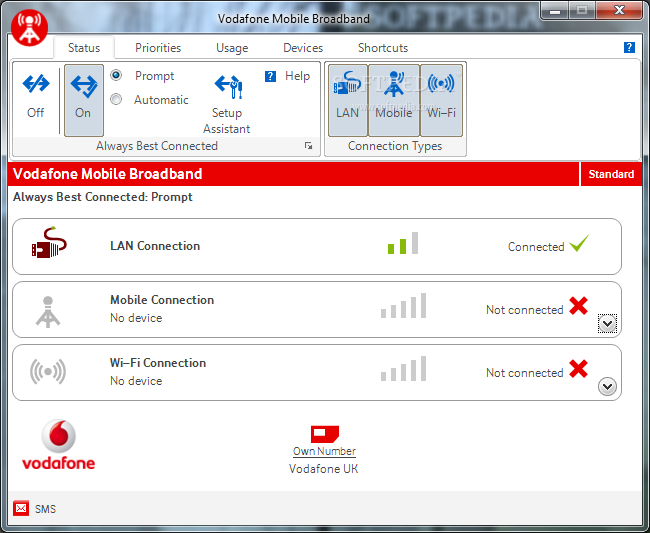The height and width of the screenshot is (533, 650).
Task: Click the Vodafone red antenna application logo
Action: coord(29,27)
